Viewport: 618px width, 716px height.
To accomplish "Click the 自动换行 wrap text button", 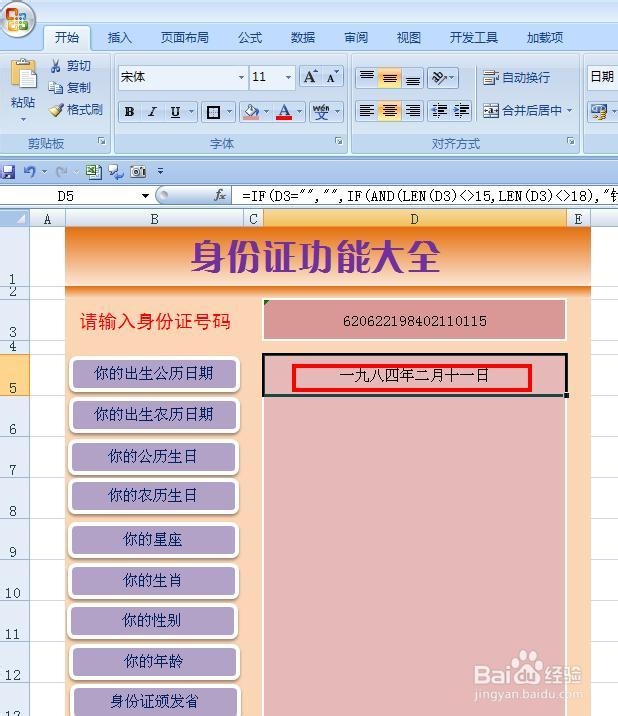I will tap(516, 78).
